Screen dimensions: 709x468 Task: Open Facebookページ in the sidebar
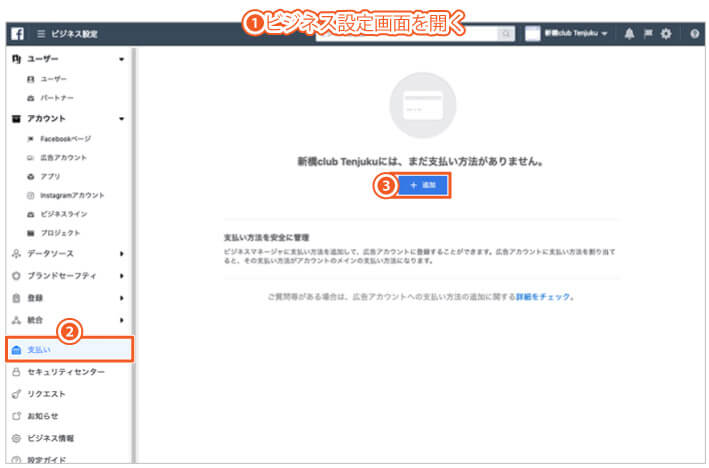pos(66,139)
